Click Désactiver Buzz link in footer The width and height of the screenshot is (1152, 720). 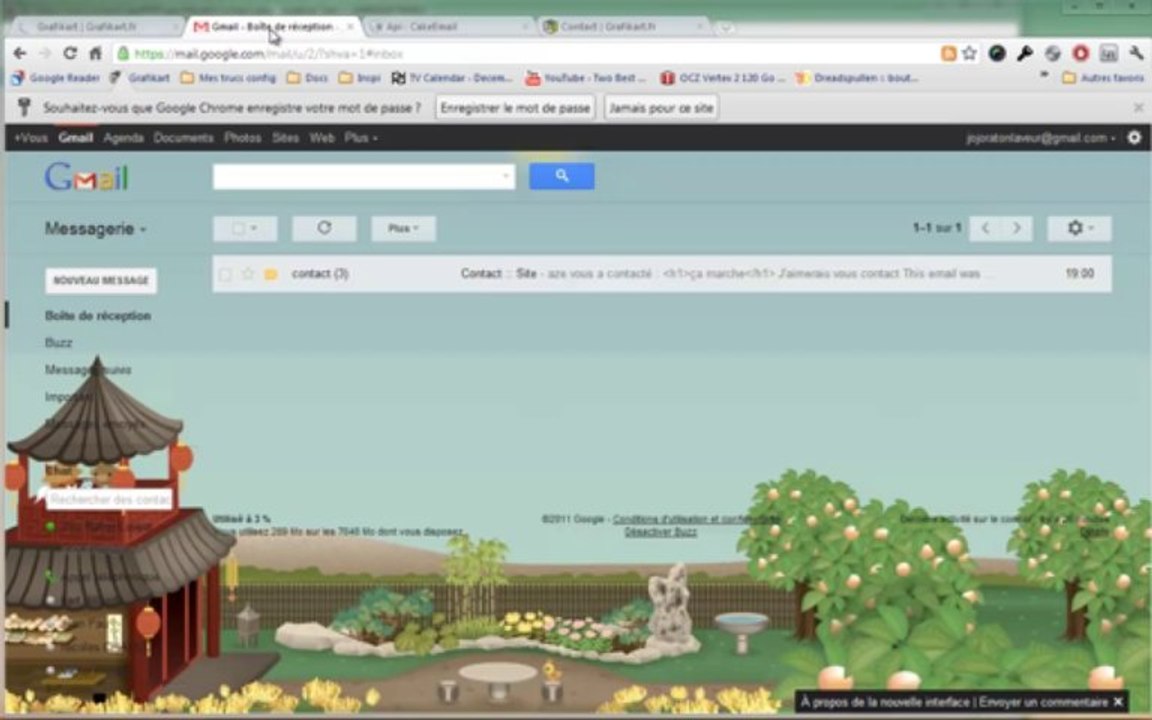tap(660, 532)
